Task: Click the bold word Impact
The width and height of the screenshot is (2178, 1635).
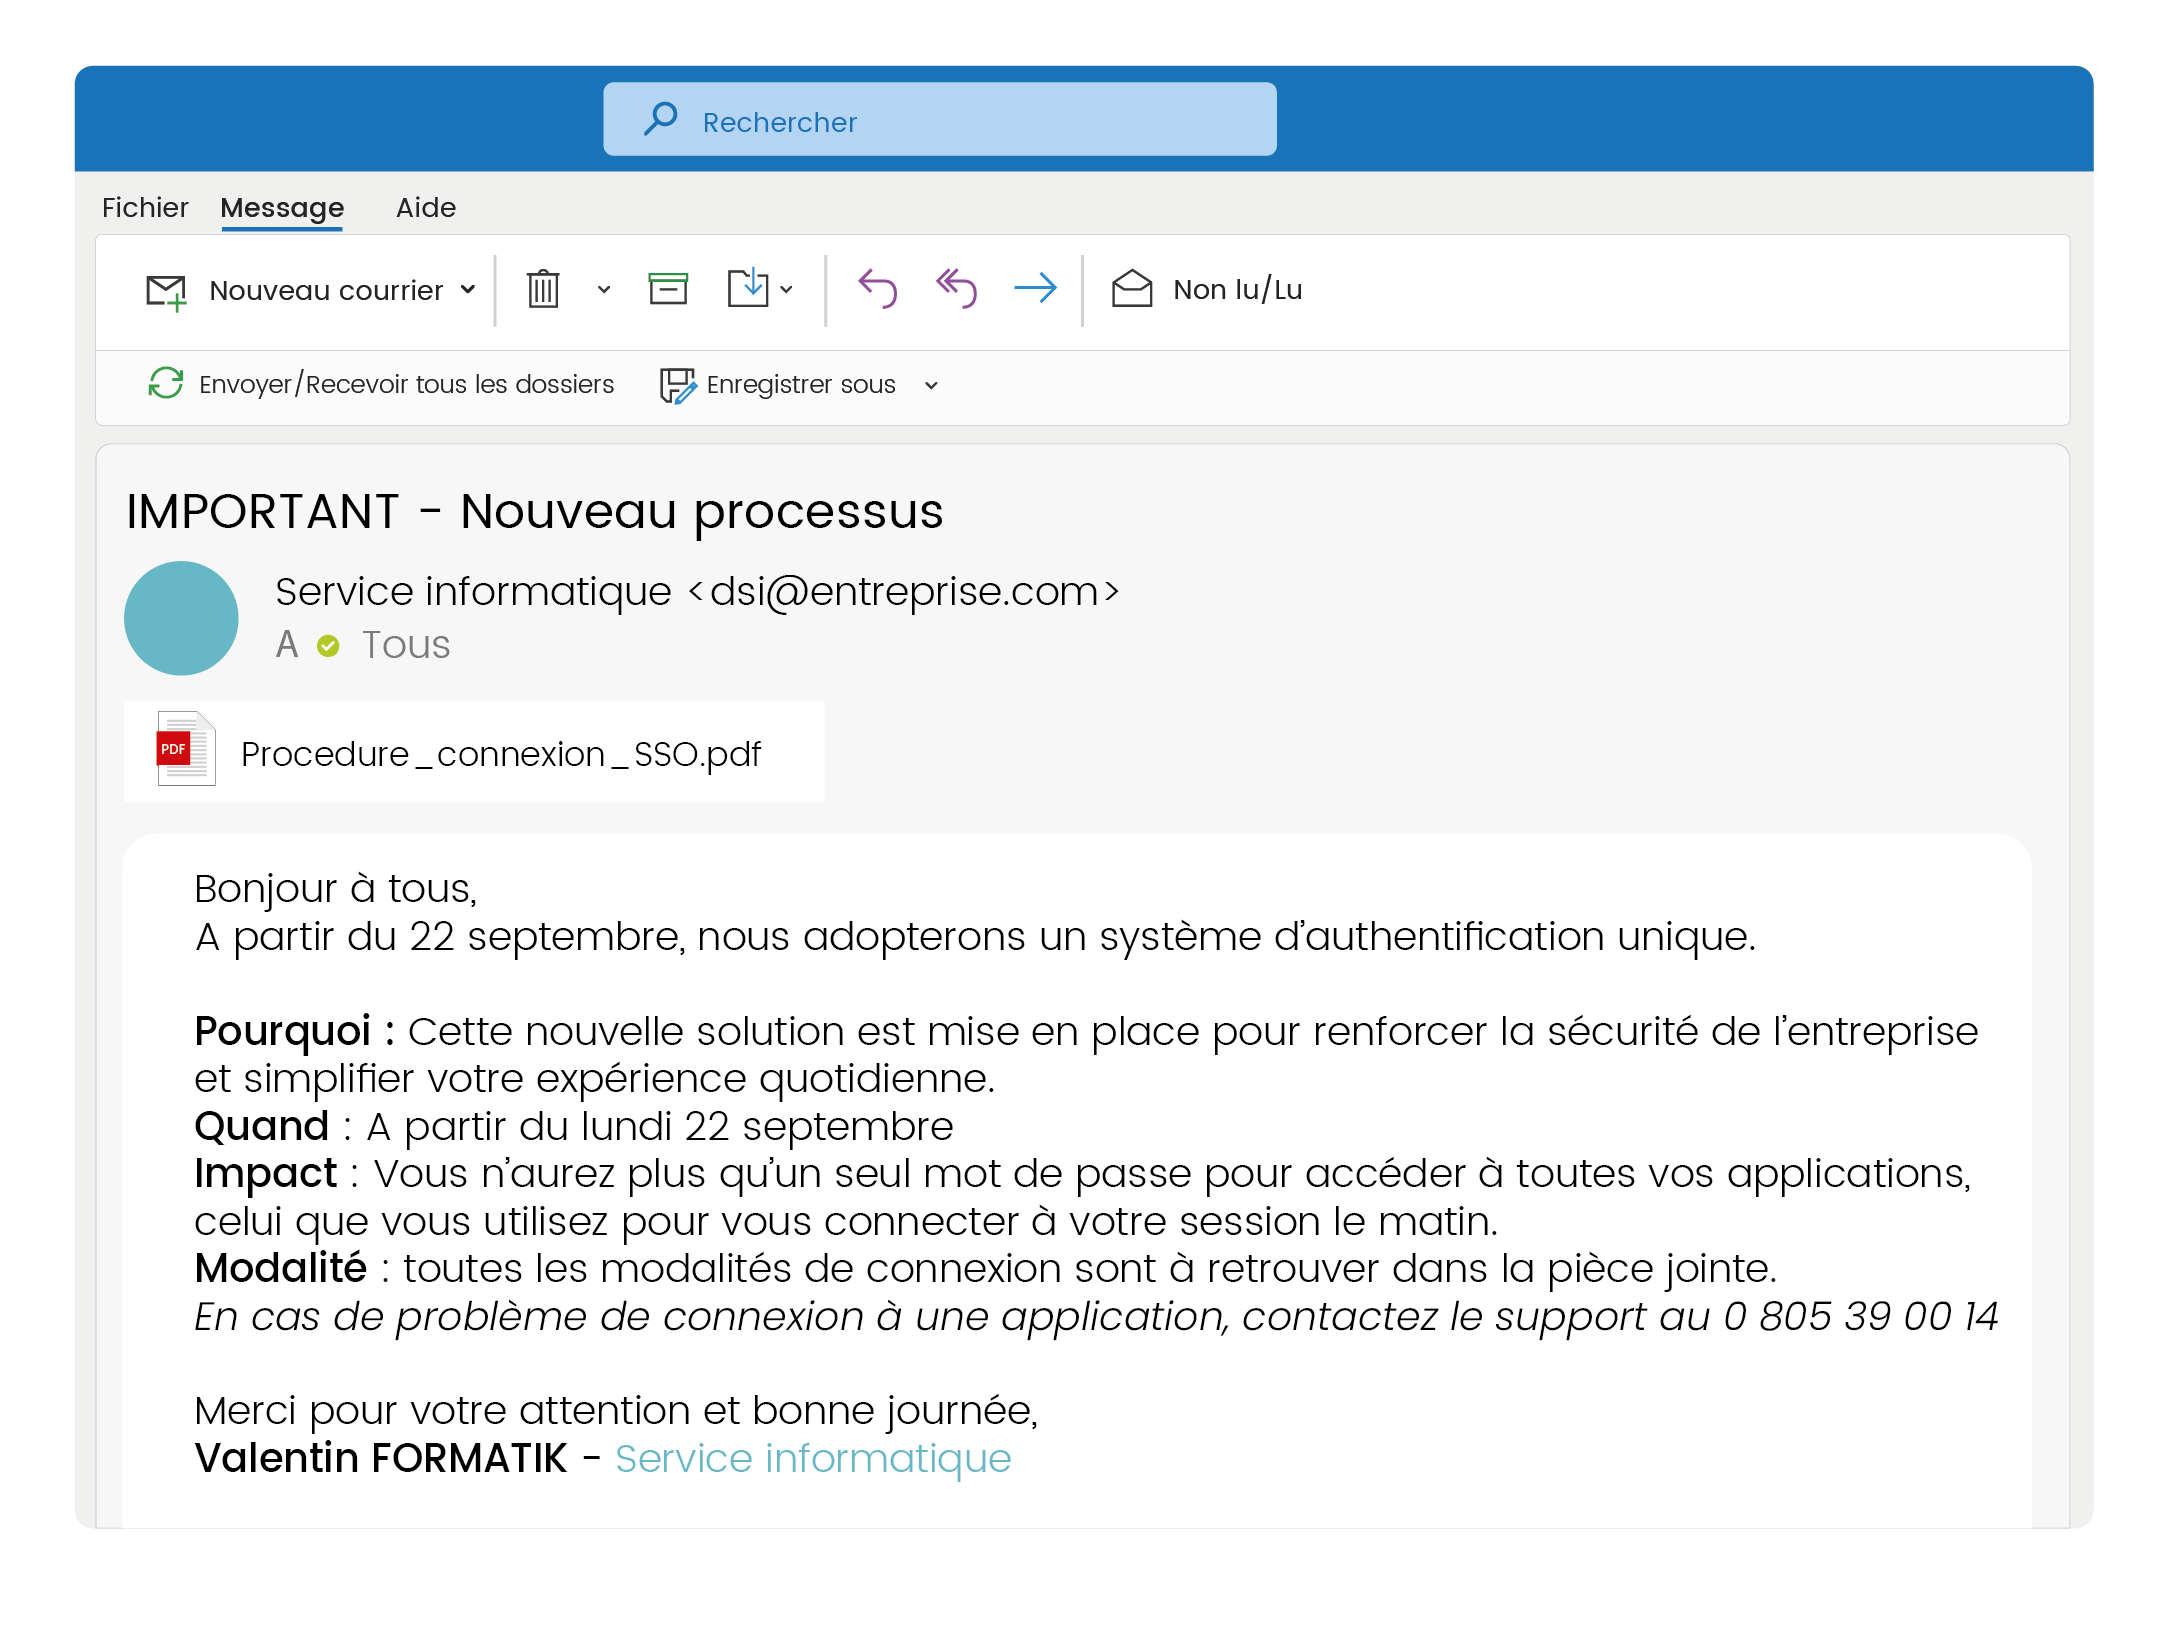Action: click(x=266, y=1173)
